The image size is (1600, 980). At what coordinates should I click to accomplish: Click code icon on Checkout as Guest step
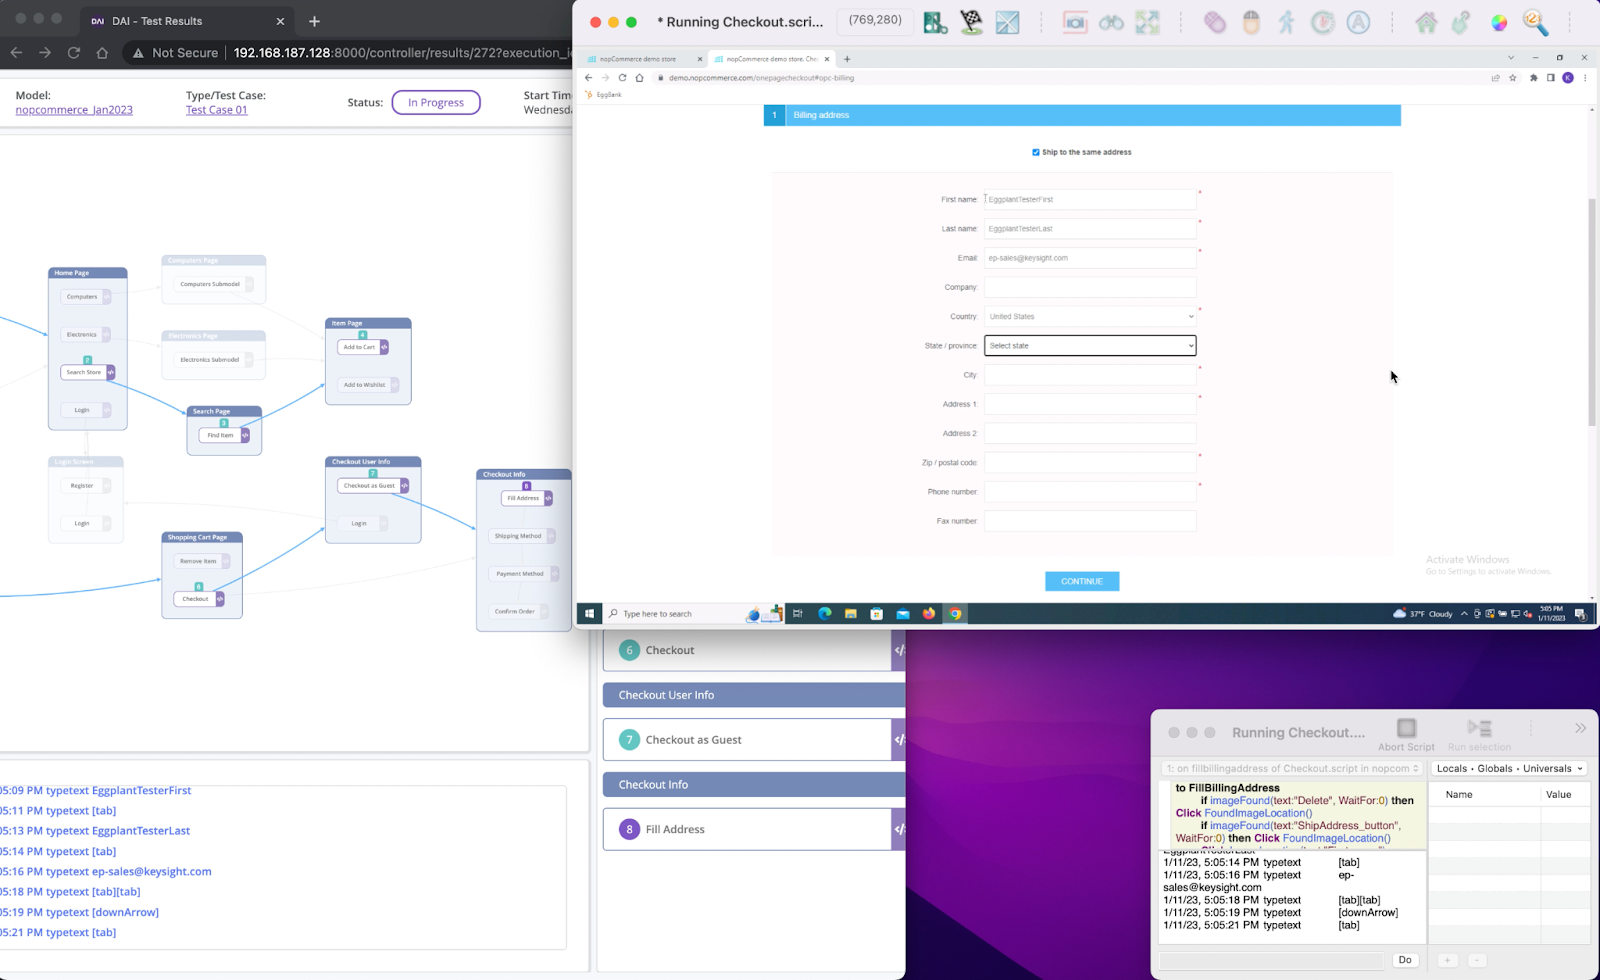pos(899,740)
